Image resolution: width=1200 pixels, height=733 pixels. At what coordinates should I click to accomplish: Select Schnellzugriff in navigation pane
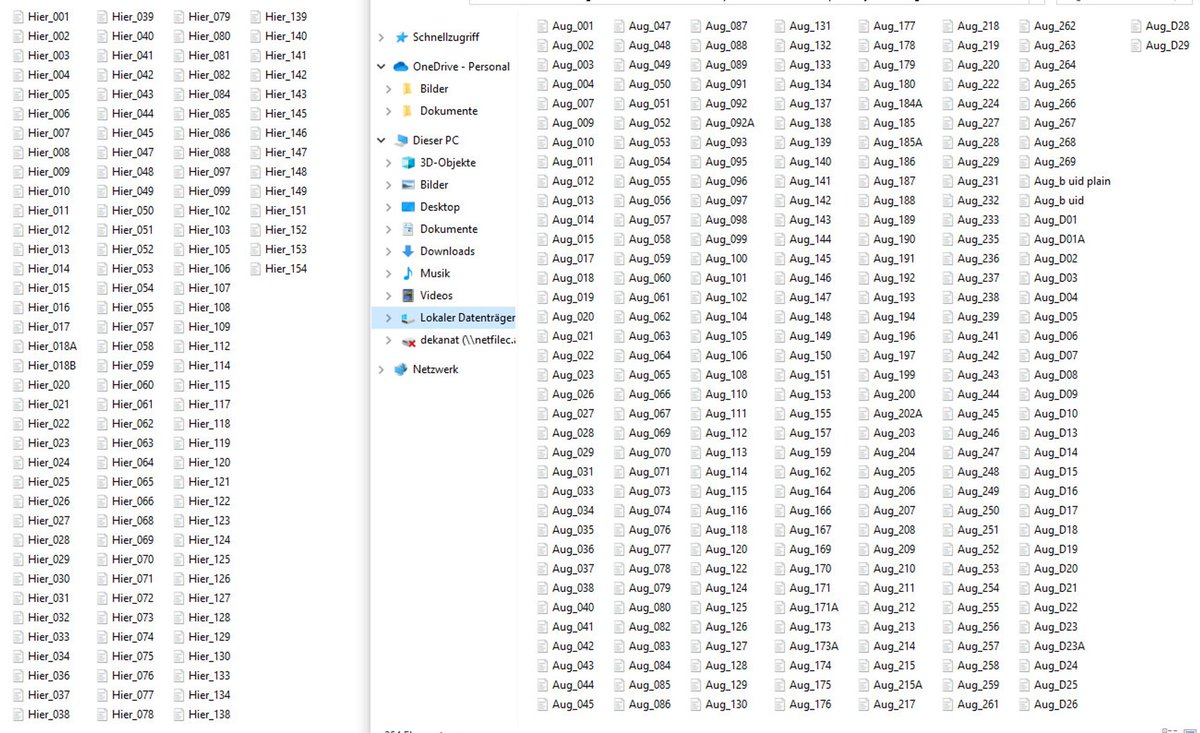[x=446, y=37]
